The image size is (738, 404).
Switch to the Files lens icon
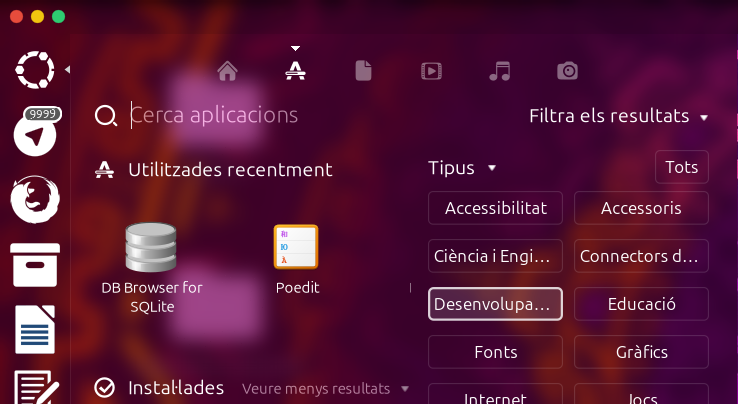tap(363, 71)
